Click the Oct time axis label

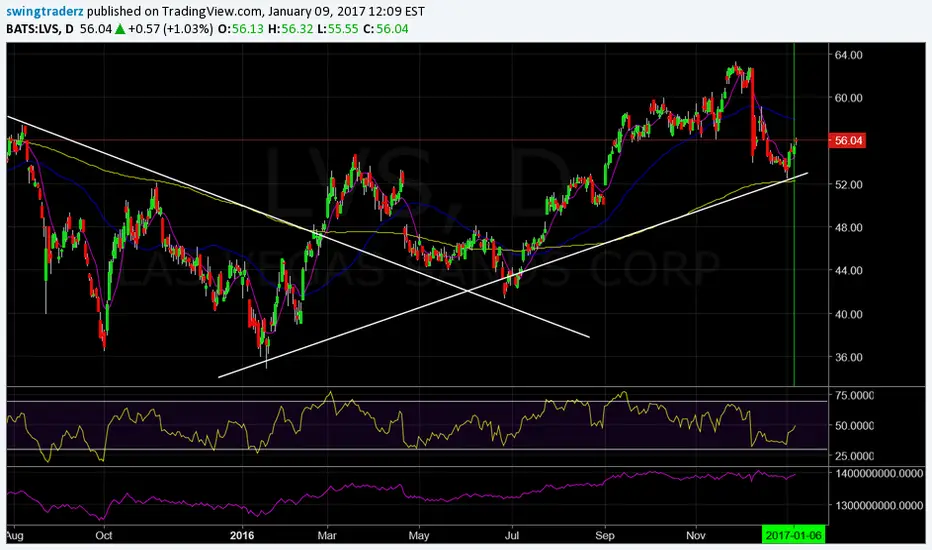104,535
